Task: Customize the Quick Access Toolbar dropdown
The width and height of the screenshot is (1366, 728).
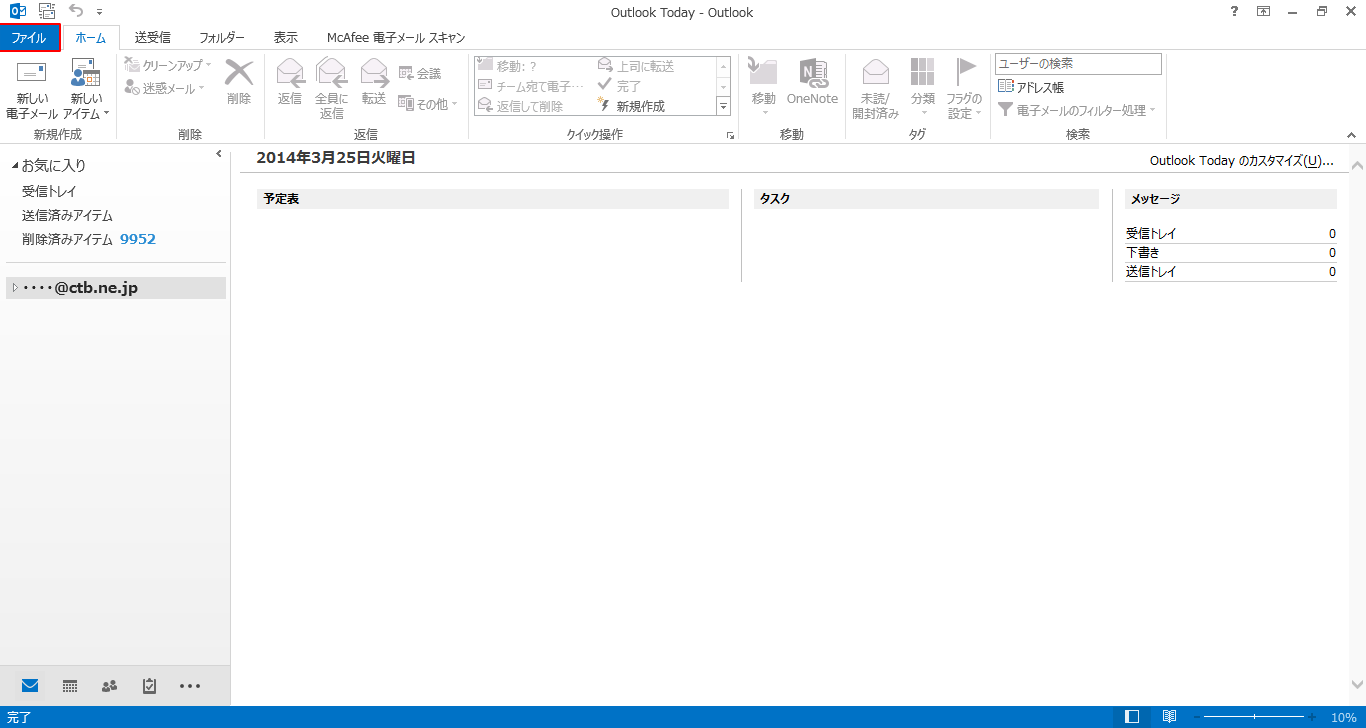Action: (100, 12)
